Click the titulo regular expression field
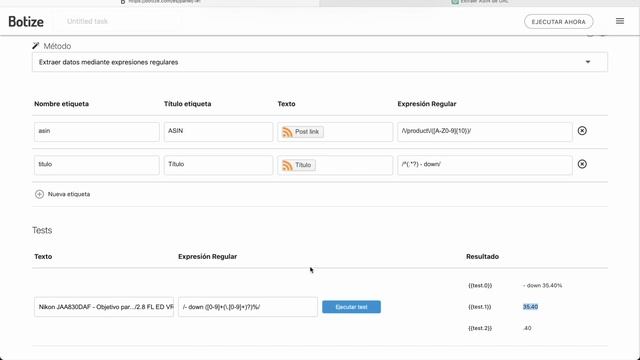 point(485,165)
